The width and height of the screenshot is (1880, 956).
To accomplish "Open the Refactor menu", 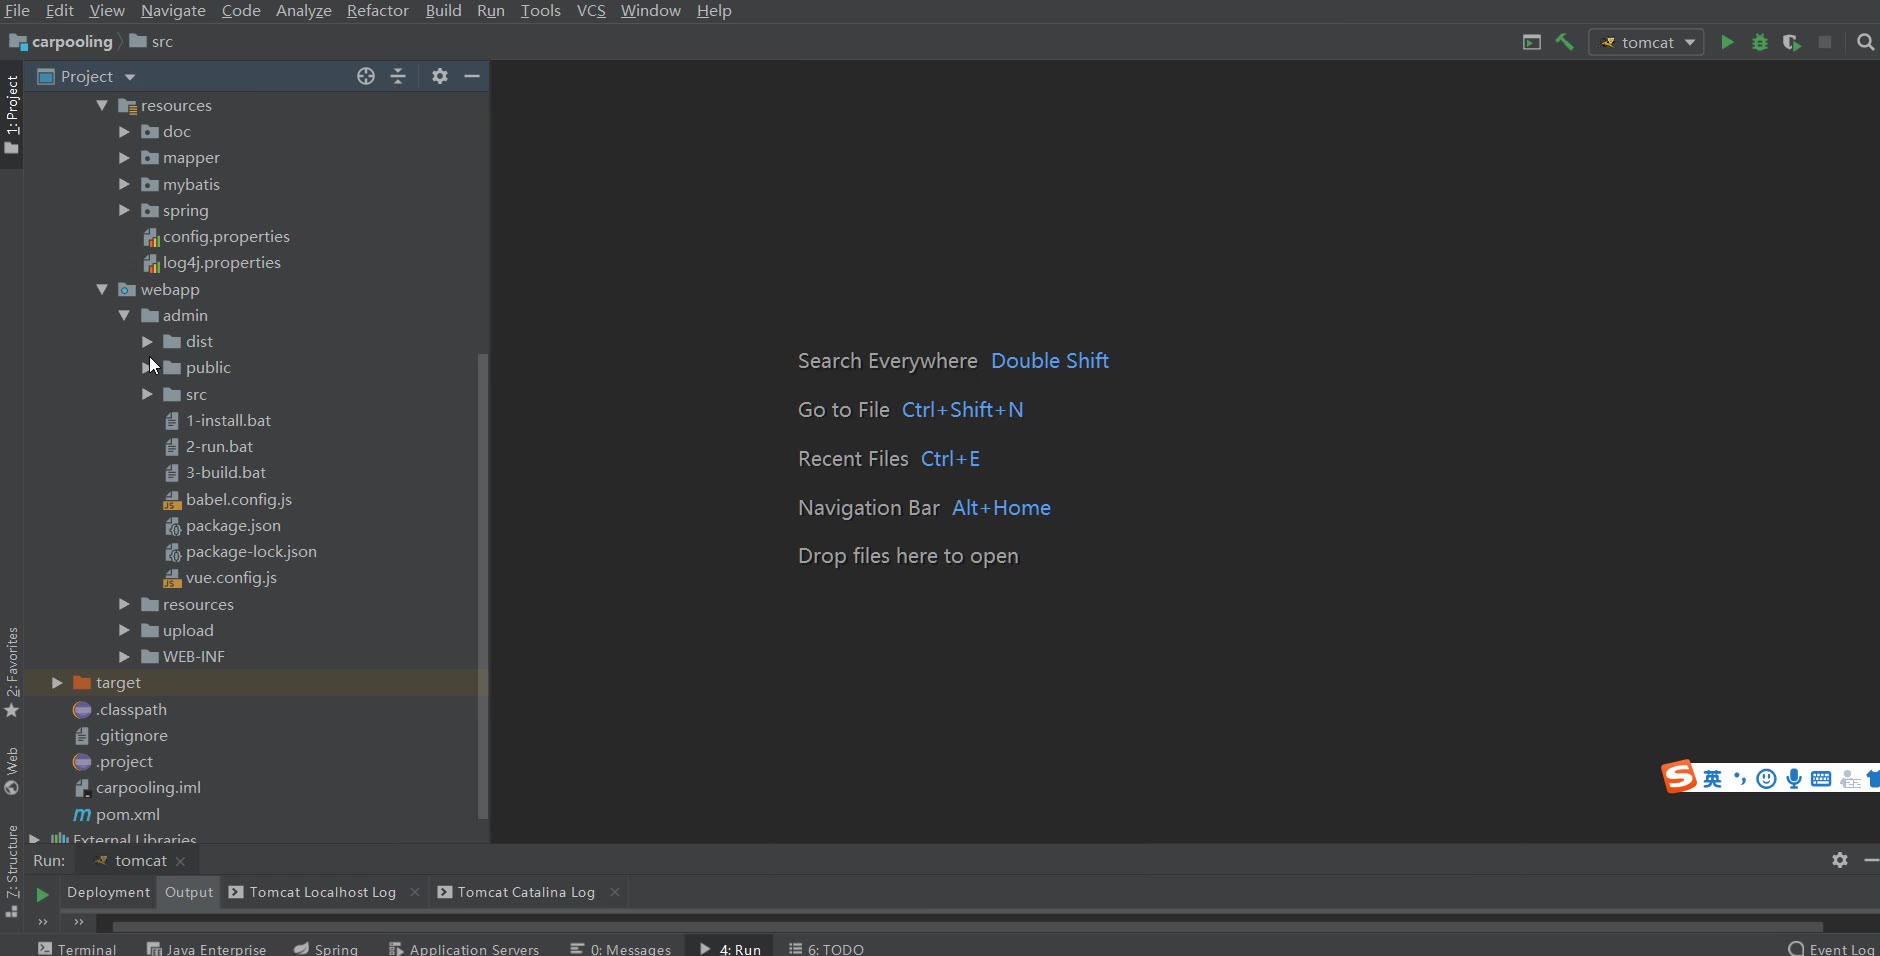I will 377,11.
